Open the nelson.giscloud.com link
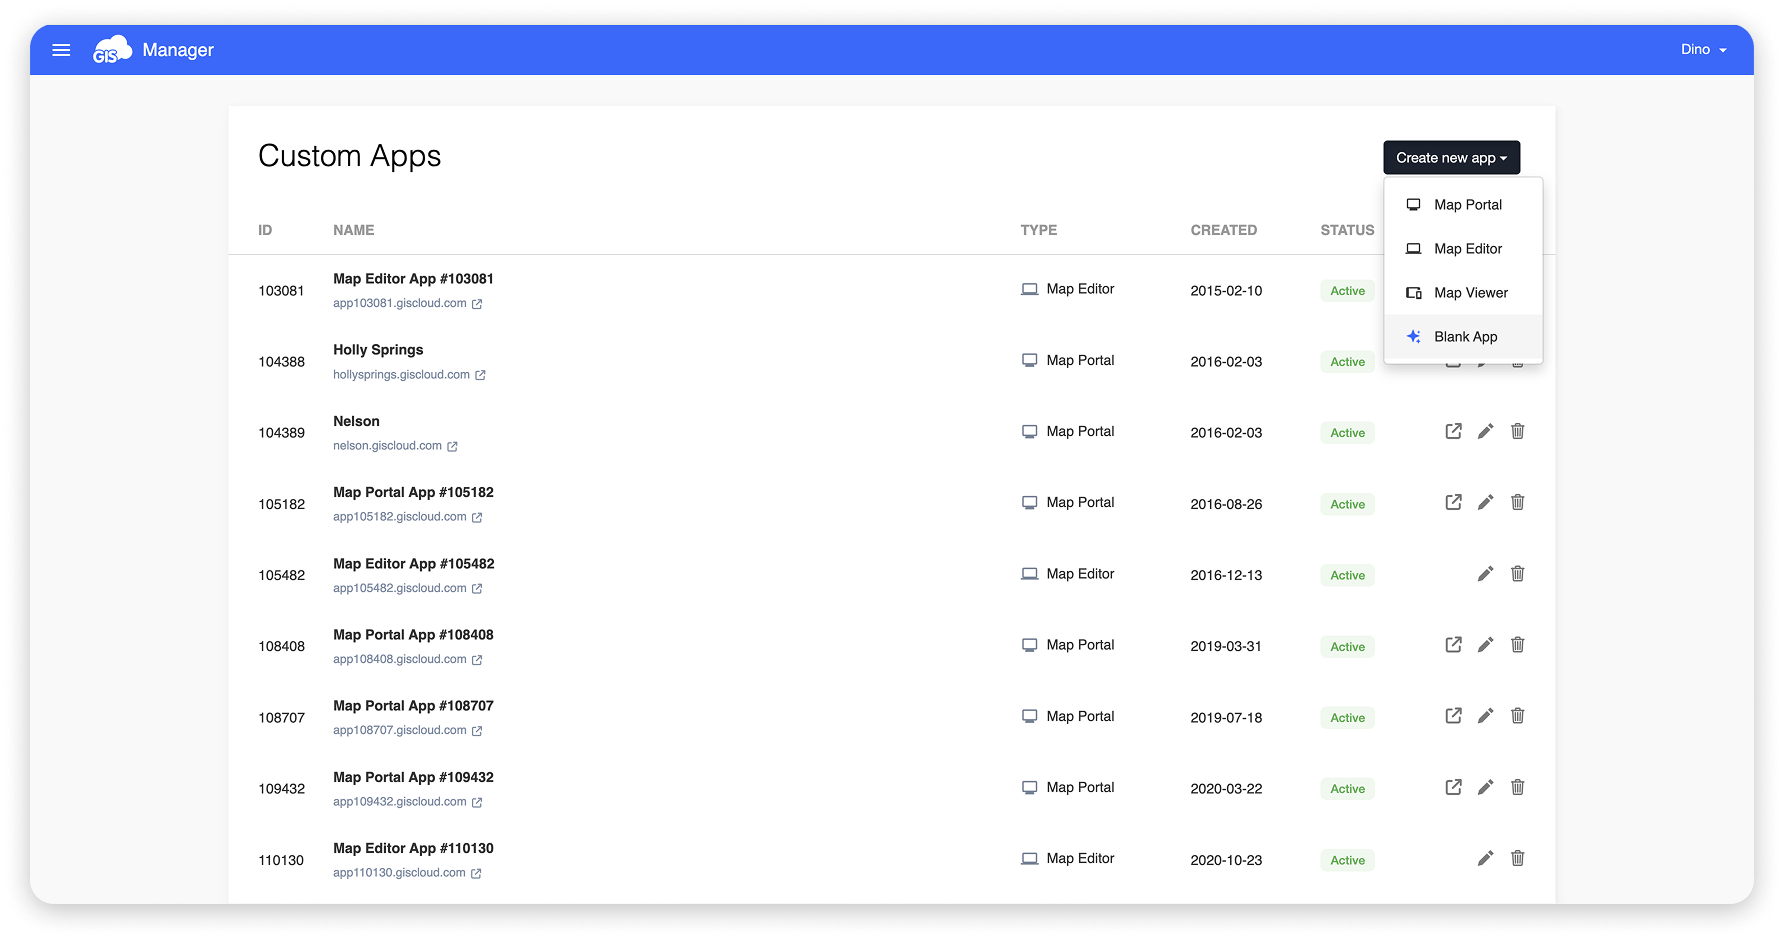 coord(396,446)
